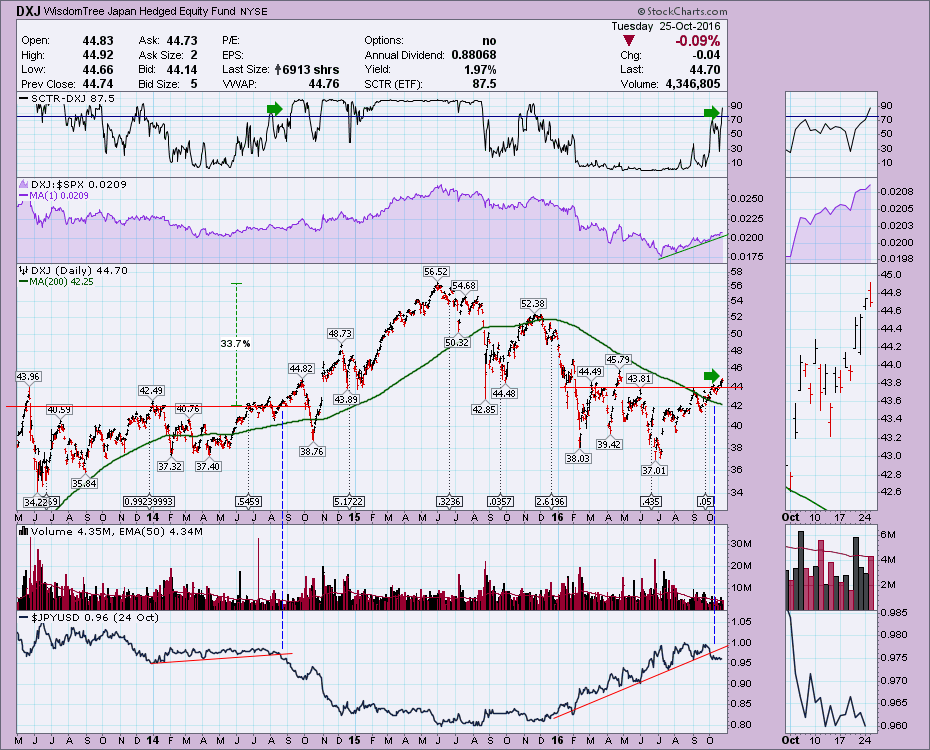Click the red down-triangle change indicator
This screenshot has width=930, height=750.
click(x=629, y=41)
